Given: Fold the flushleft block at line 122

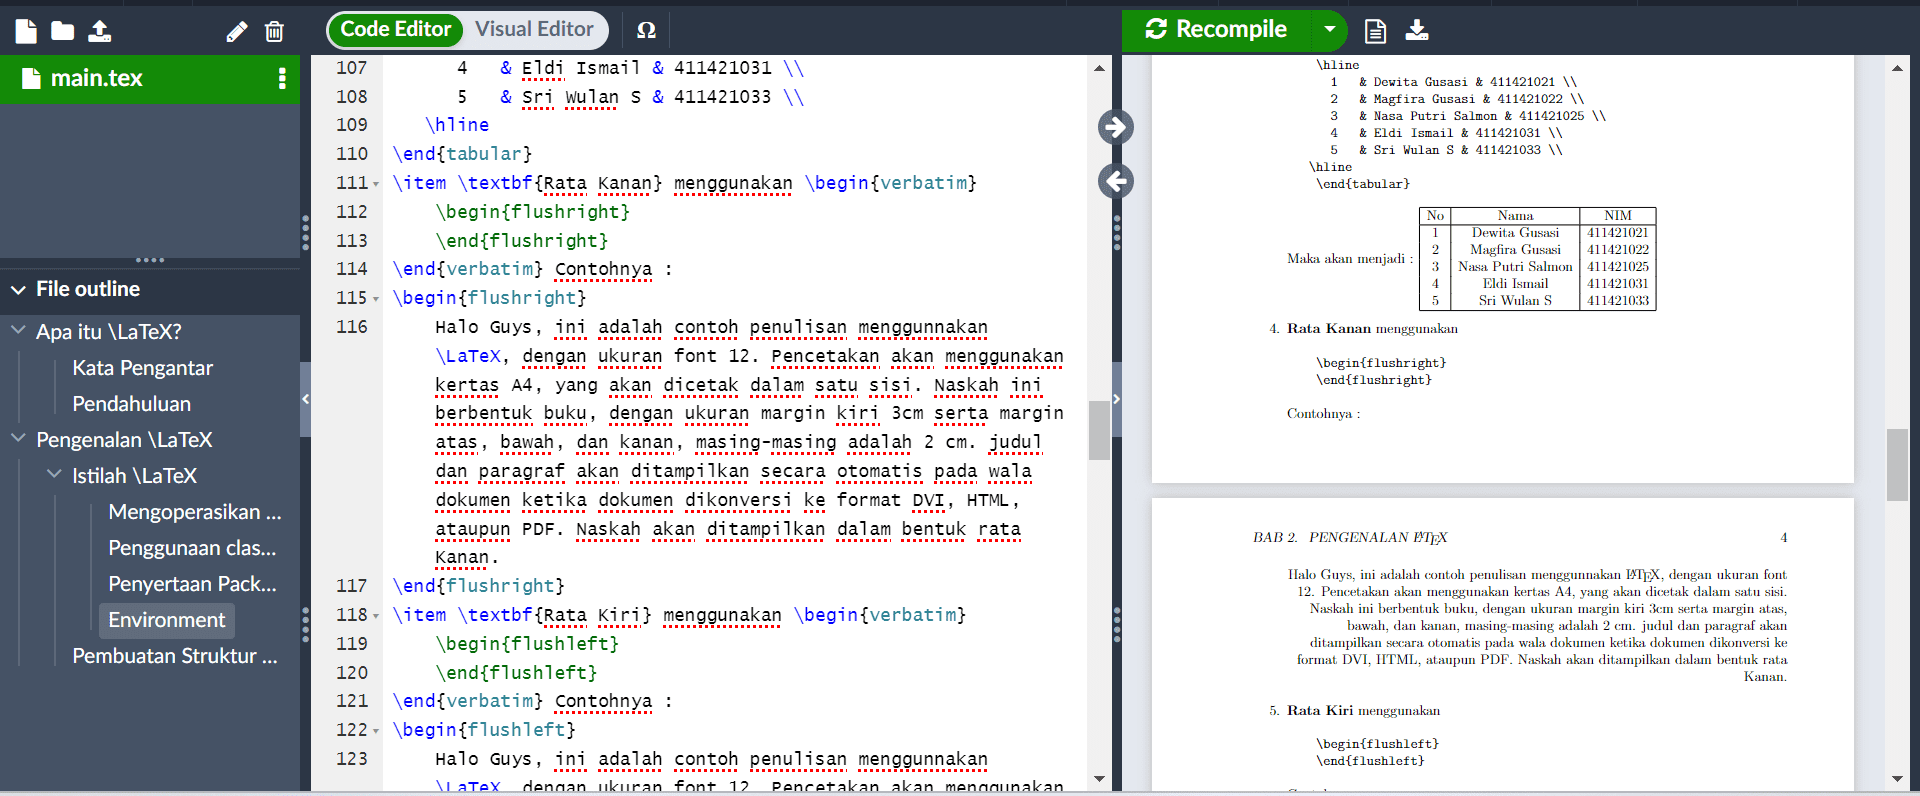Looking at the screenshot, I should (376, 731).
